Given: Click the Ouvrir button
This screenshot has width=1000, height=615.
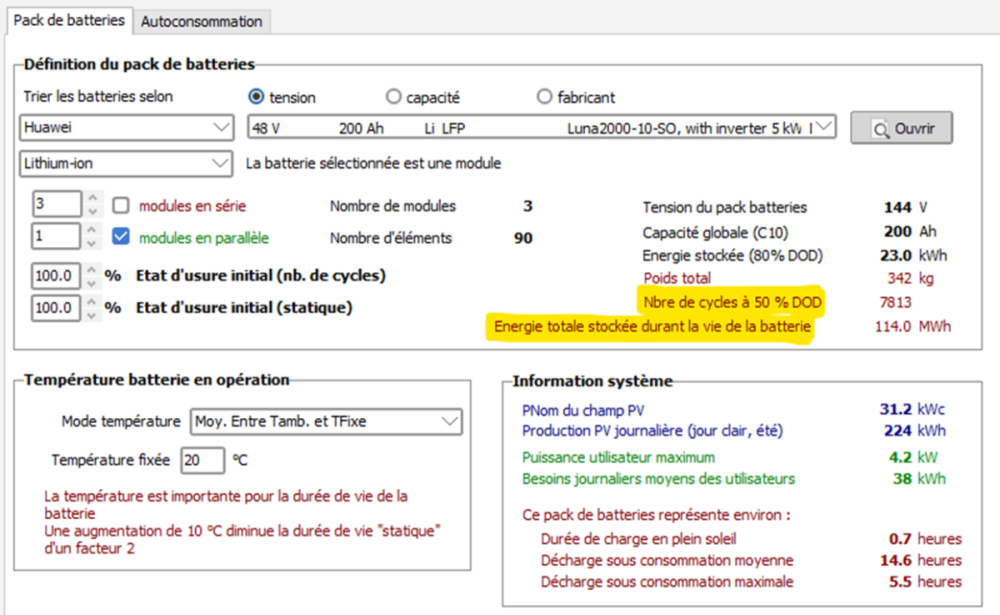Looking at the screenshot, I should pyautogui.click(x=900, y=129).
